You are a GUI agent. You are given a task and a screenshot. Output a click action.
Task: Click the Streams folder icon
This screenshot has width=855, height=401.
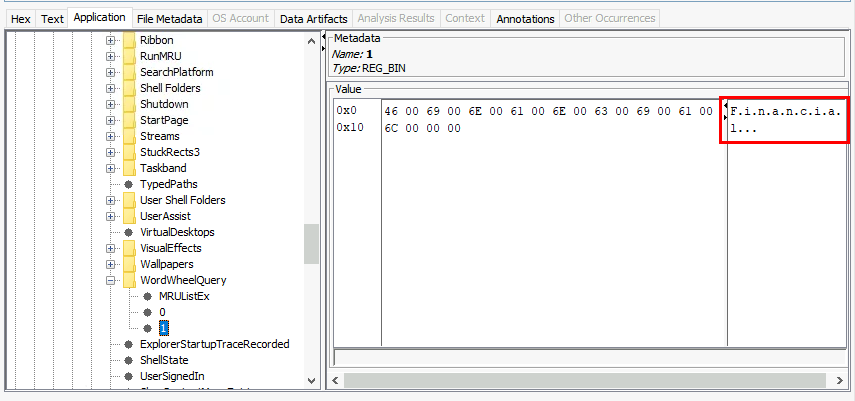coord(129,136)
